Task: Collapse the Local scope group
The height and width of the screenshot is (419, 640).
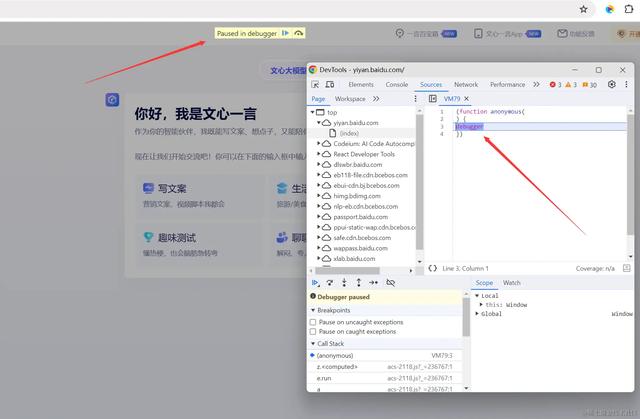Action: 477,295
